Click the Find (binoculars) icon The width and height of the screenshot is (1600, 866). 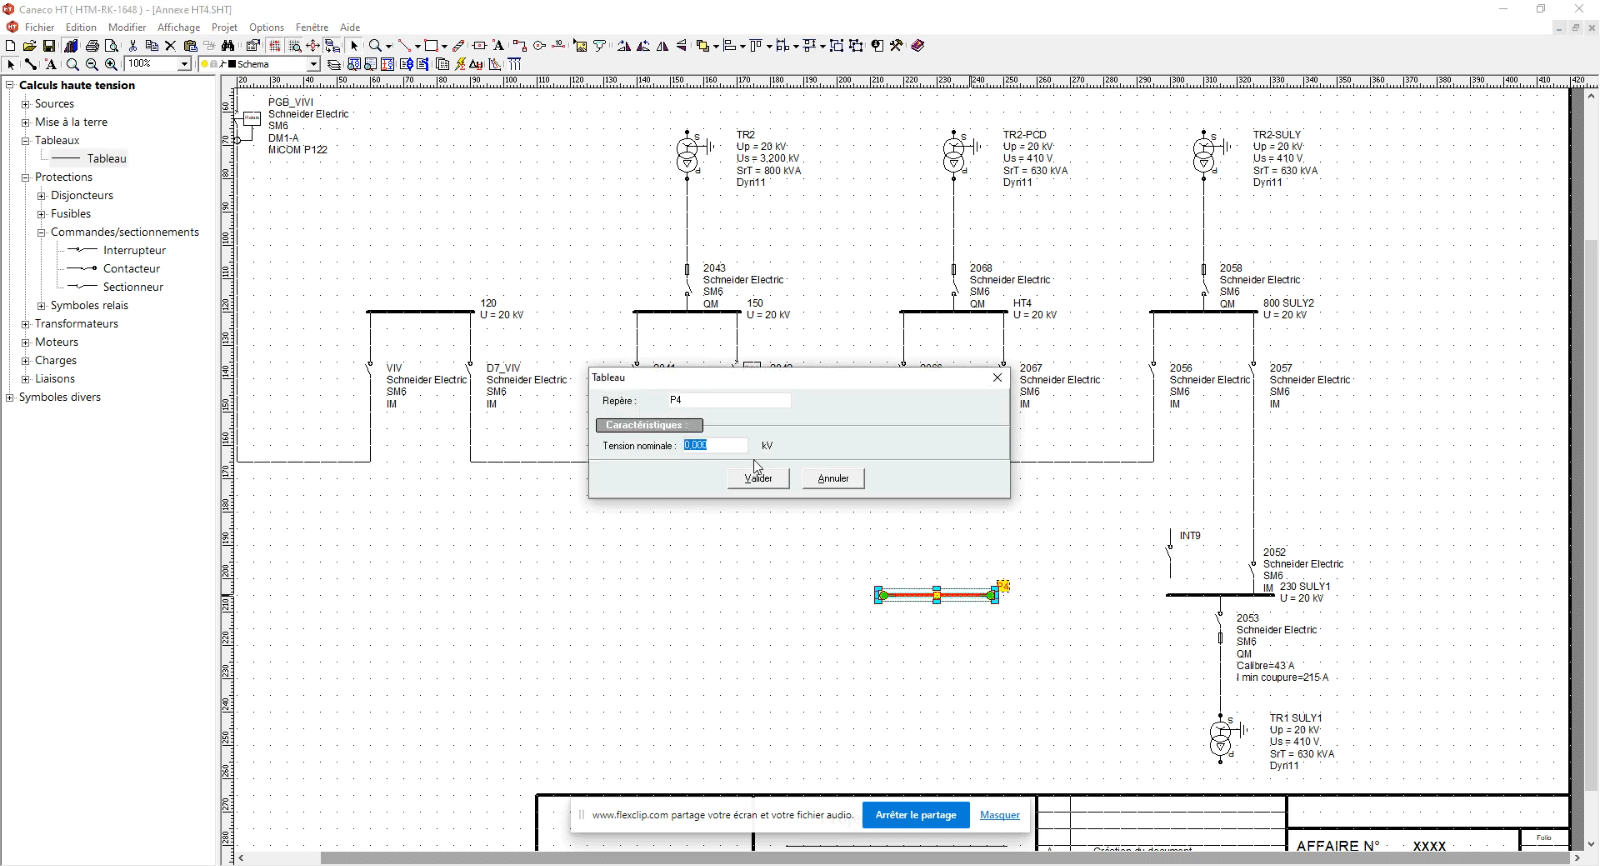(x=228, y=46)
